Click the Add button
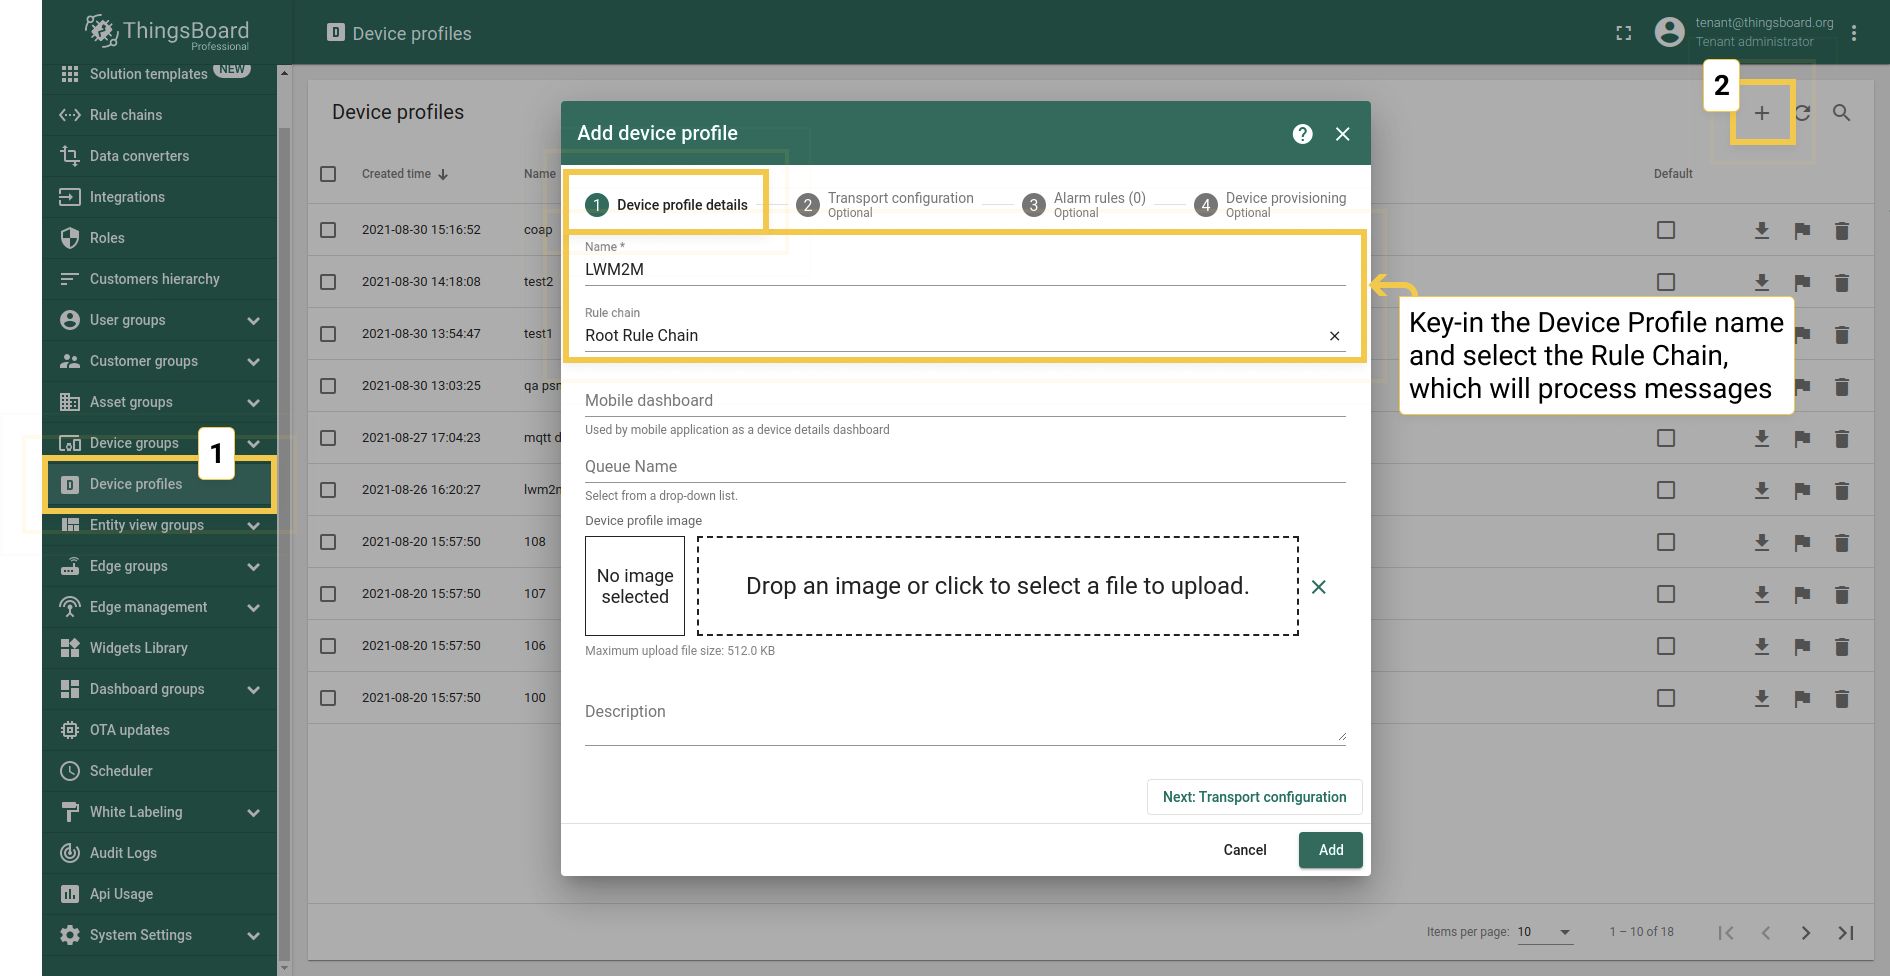This screenshot has width=1890, height=976. [x=1331, y=850]
